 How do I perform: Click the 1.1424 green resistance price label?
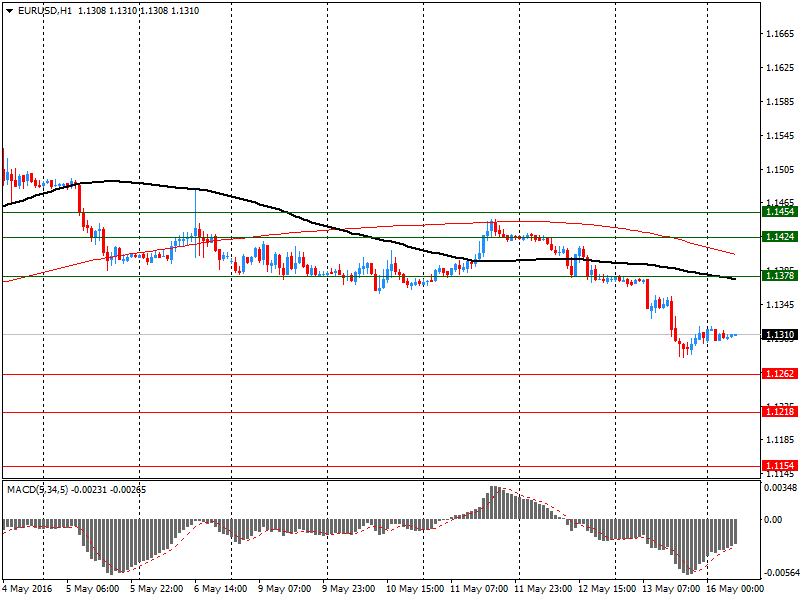(780, 236)
